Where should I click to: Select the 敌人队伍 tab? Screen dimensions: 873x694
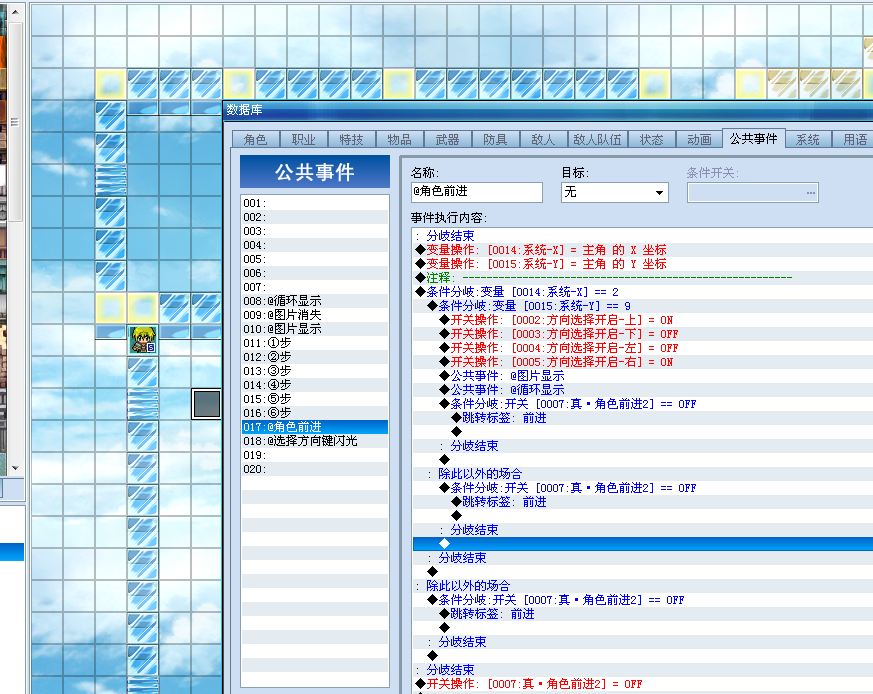[597, 139]
